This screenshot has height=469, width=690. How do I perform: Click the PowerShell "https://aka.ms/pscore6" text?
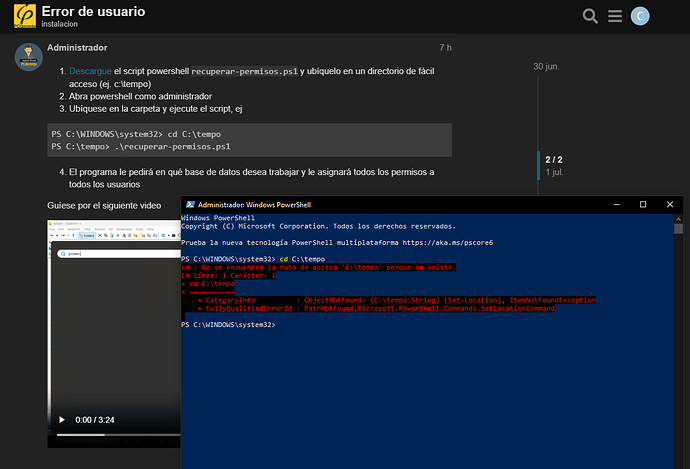[x=448, y=242]
